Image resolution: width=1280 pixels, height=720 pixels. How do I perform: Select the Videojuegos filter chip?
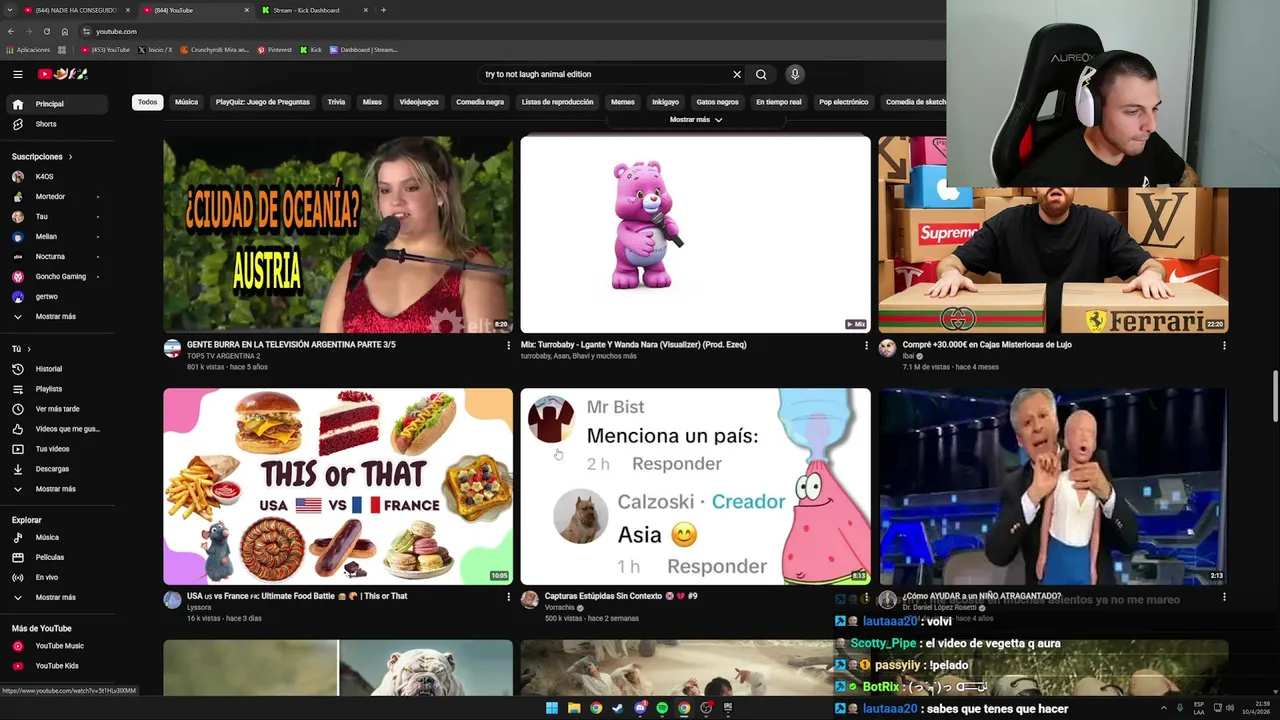pyautogui.click(x=419, y=102)
